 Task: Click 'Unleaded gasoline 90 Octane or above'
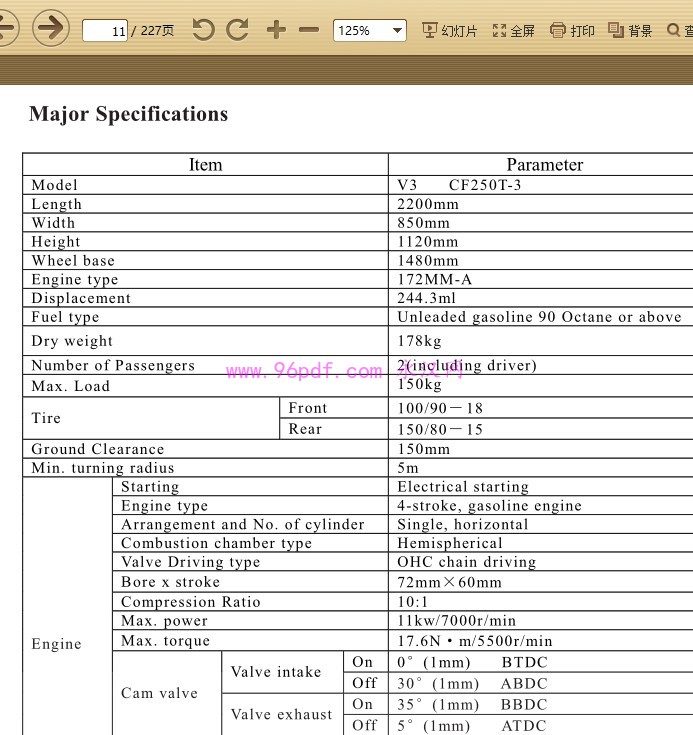[539, 317]
